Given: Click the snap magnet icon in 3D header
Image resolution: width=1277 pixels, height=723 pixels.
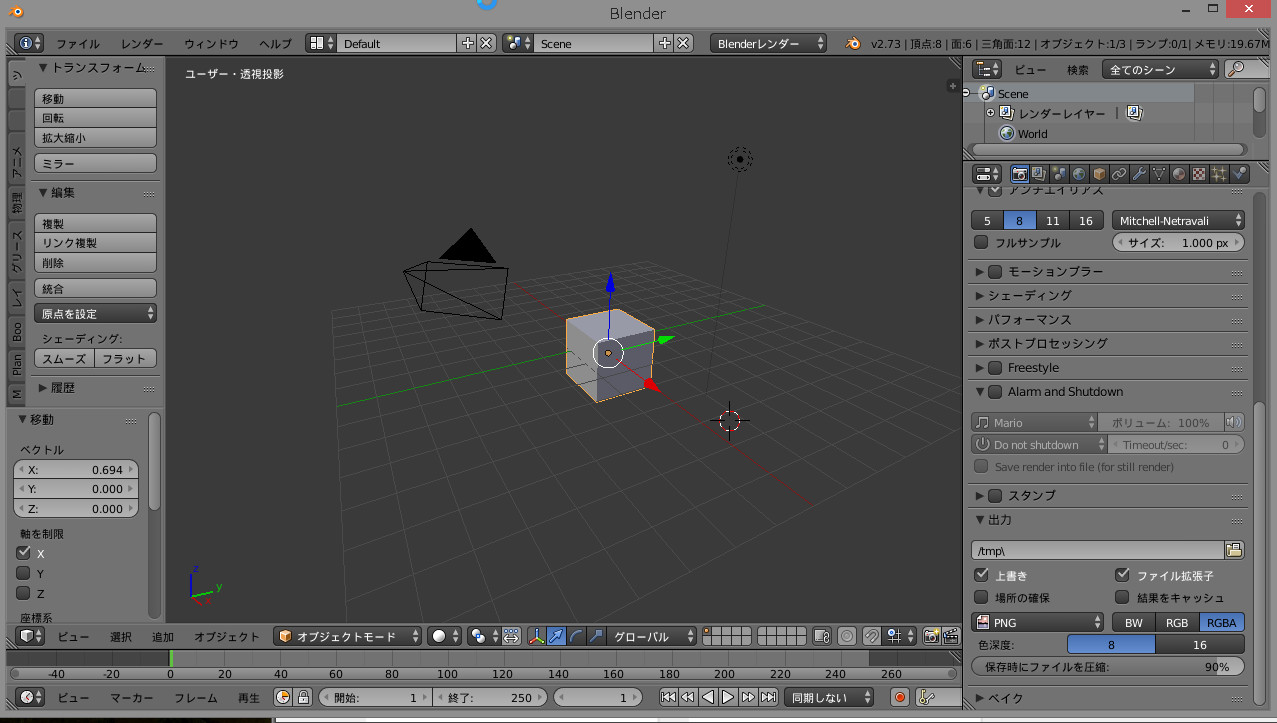Looking at the screenshot, I should (871, 636).
